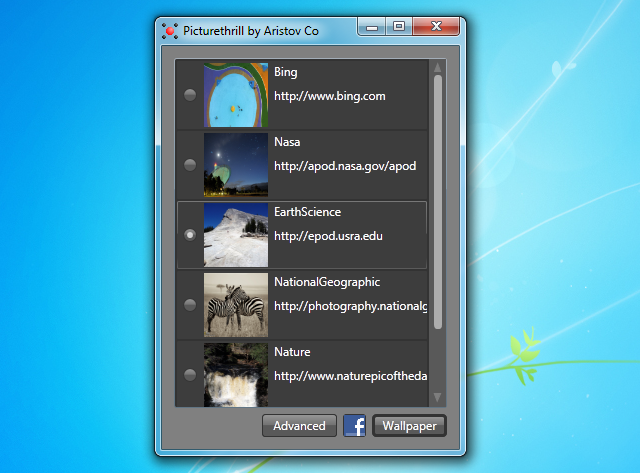The width and height of the screenshot is (640, 473).
Task: Click the zebras thumbnail for NationalGeographic
Action: pos(235,305)
